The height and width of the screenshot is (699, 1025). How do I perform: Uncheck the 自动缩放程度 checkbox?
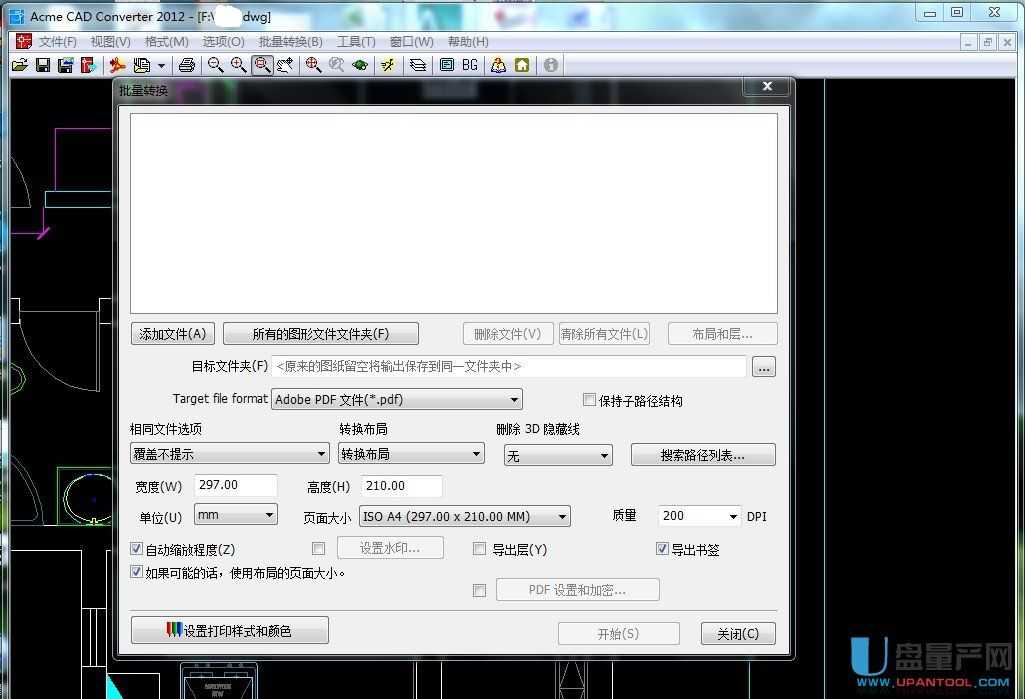point(137,549)
